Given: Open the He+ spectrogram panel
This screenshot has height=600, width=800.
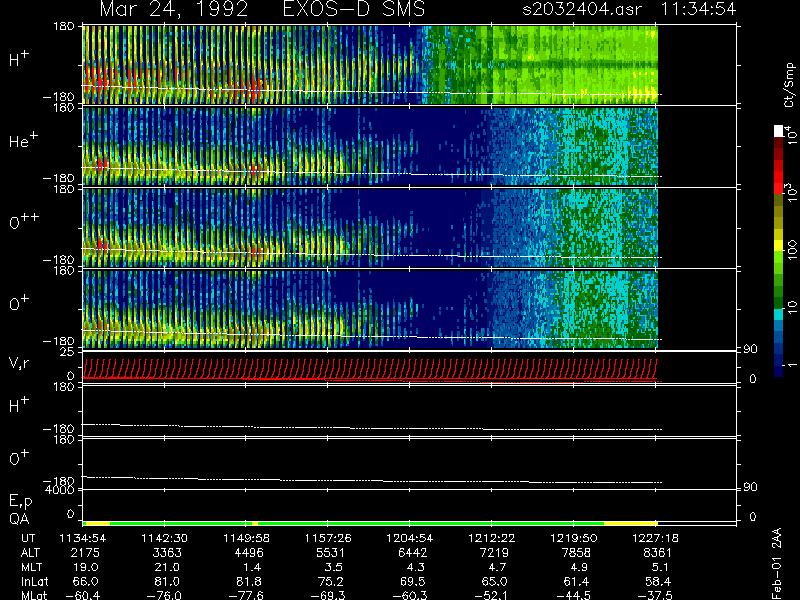Looking at the screenshot, I should click(370, 146).
